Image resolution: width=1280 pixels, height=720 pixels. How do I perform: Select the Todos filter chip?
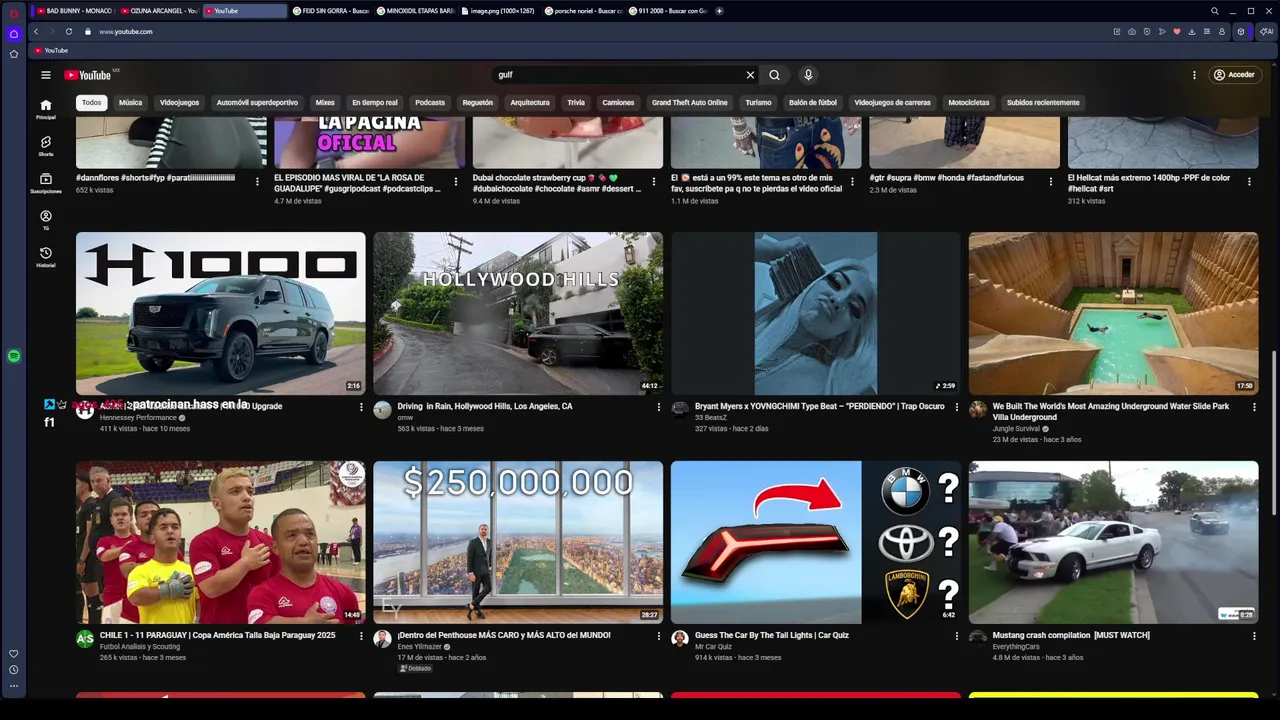pos(92,102)
